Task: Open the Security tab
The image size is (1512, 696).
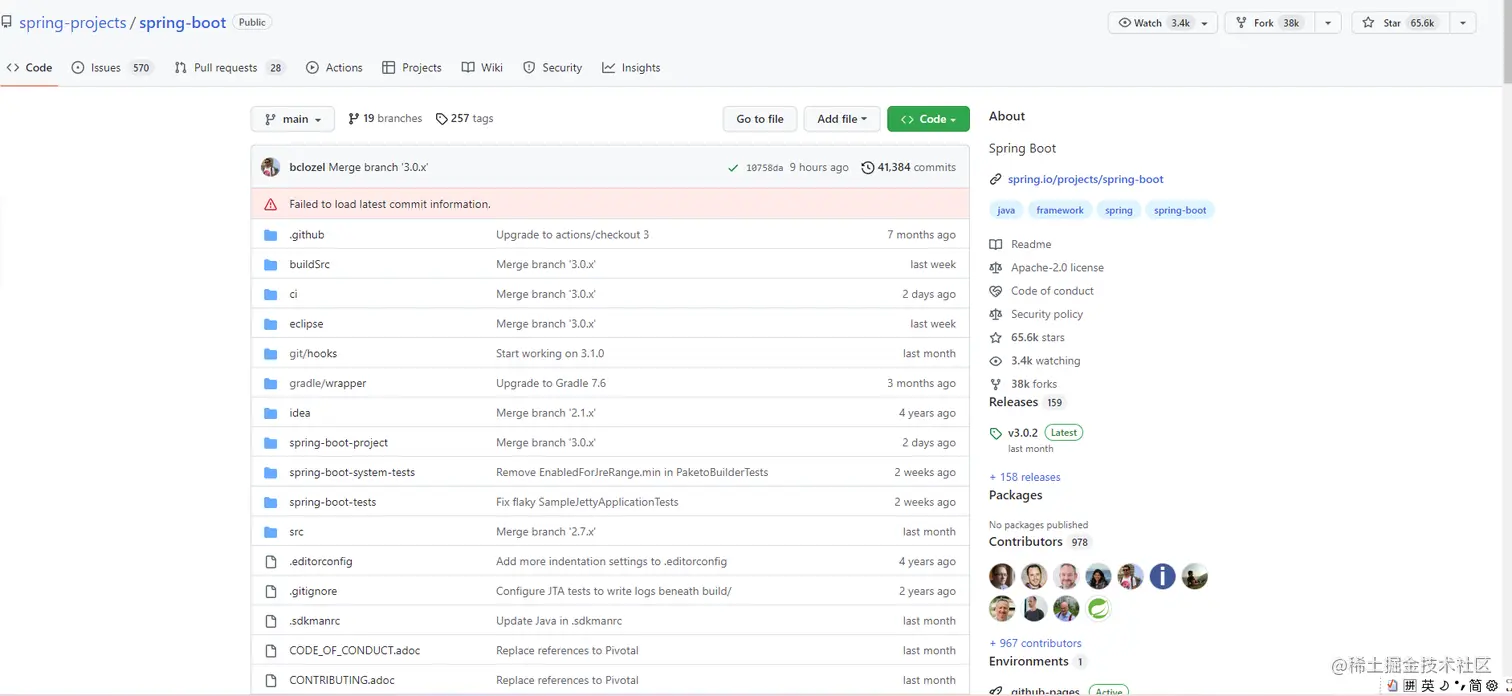Action: pyautogui.click(x=552, y=68)
